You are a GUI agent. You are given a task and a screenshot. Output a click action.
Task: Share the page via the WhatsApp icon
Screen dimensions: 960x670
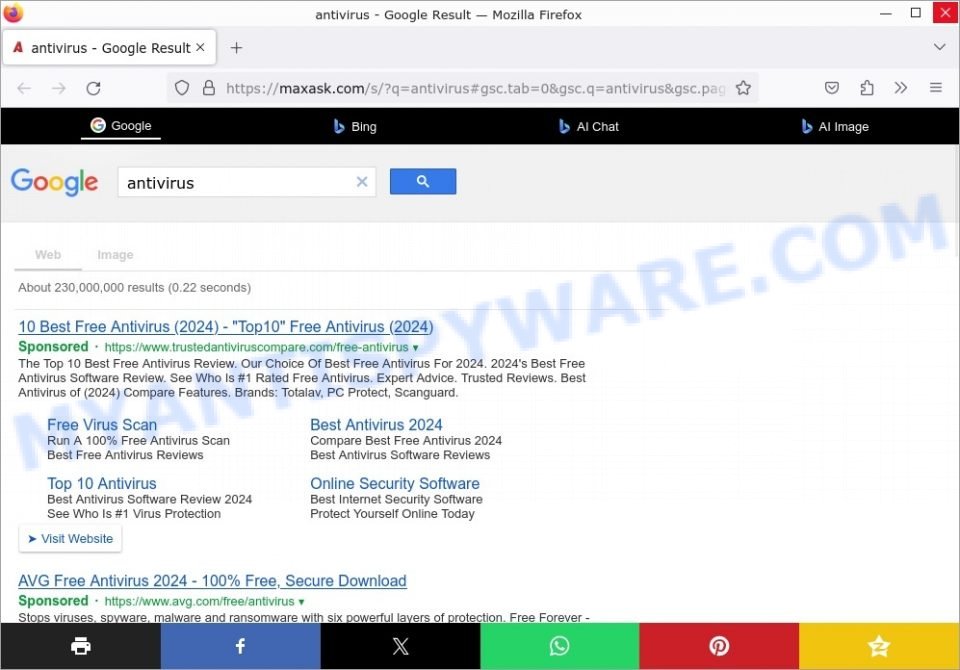tap(559, 645)
